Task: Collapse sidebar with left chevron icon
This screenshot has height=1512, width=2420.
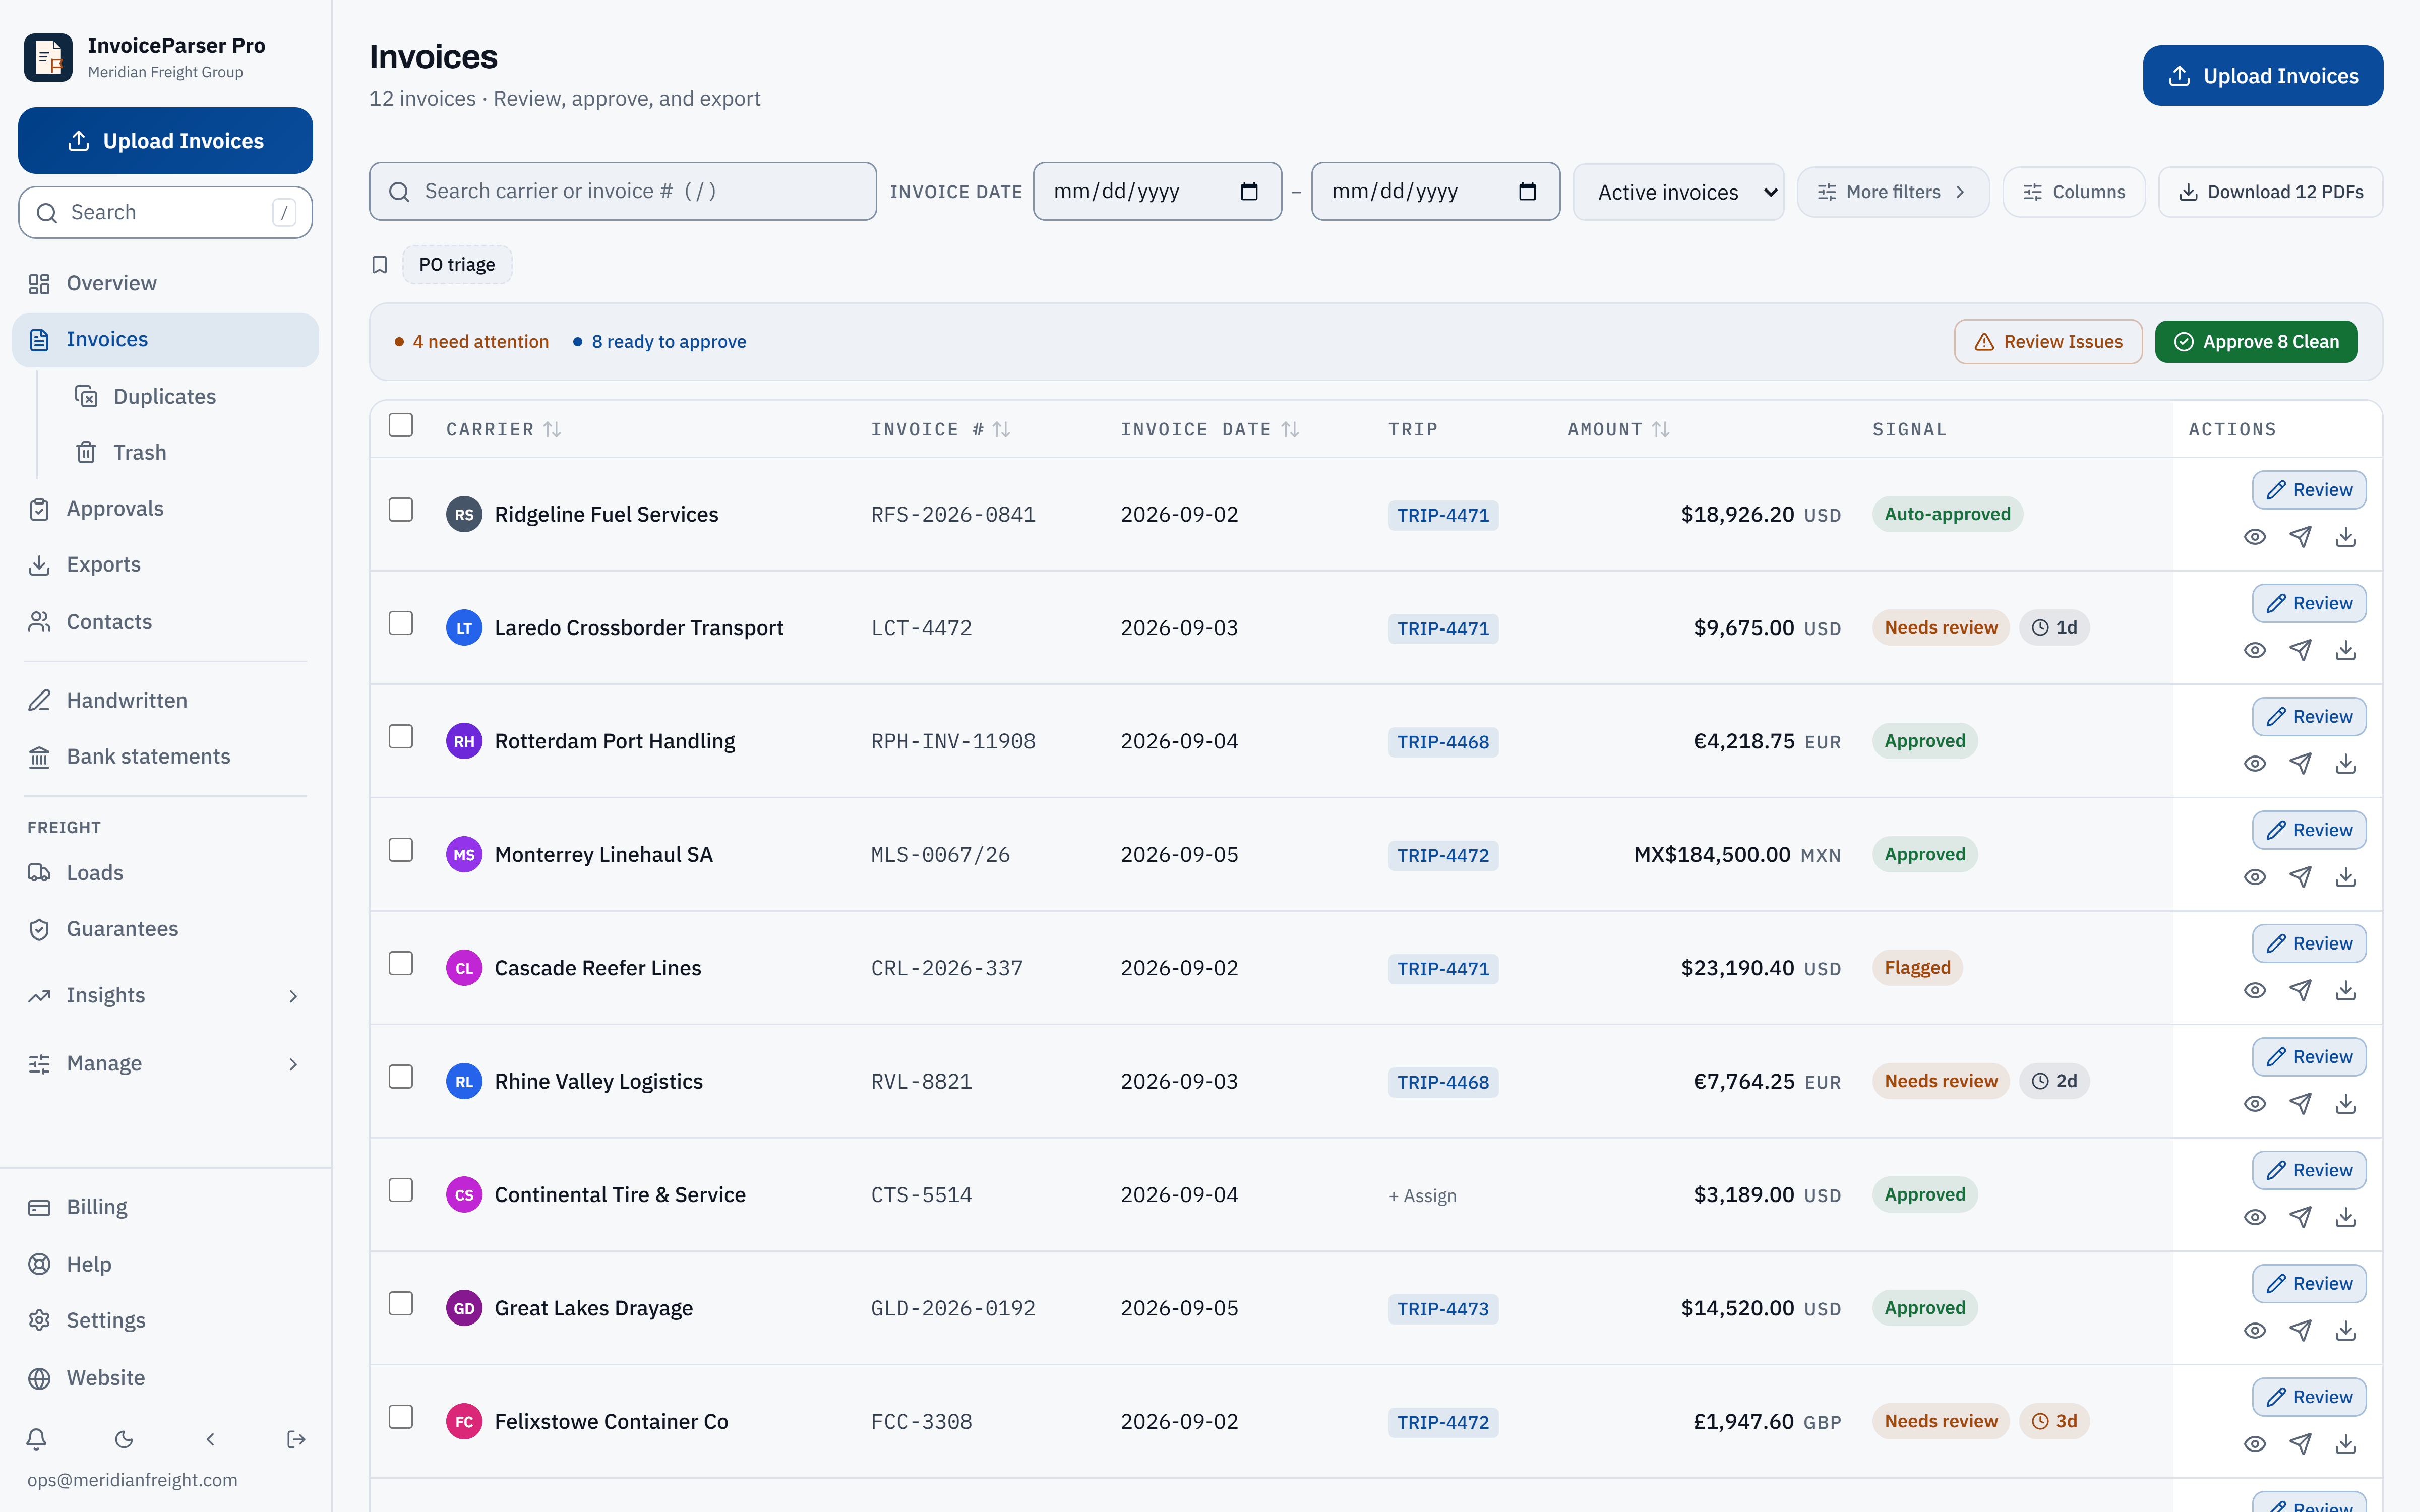Action: (210, 1439)
